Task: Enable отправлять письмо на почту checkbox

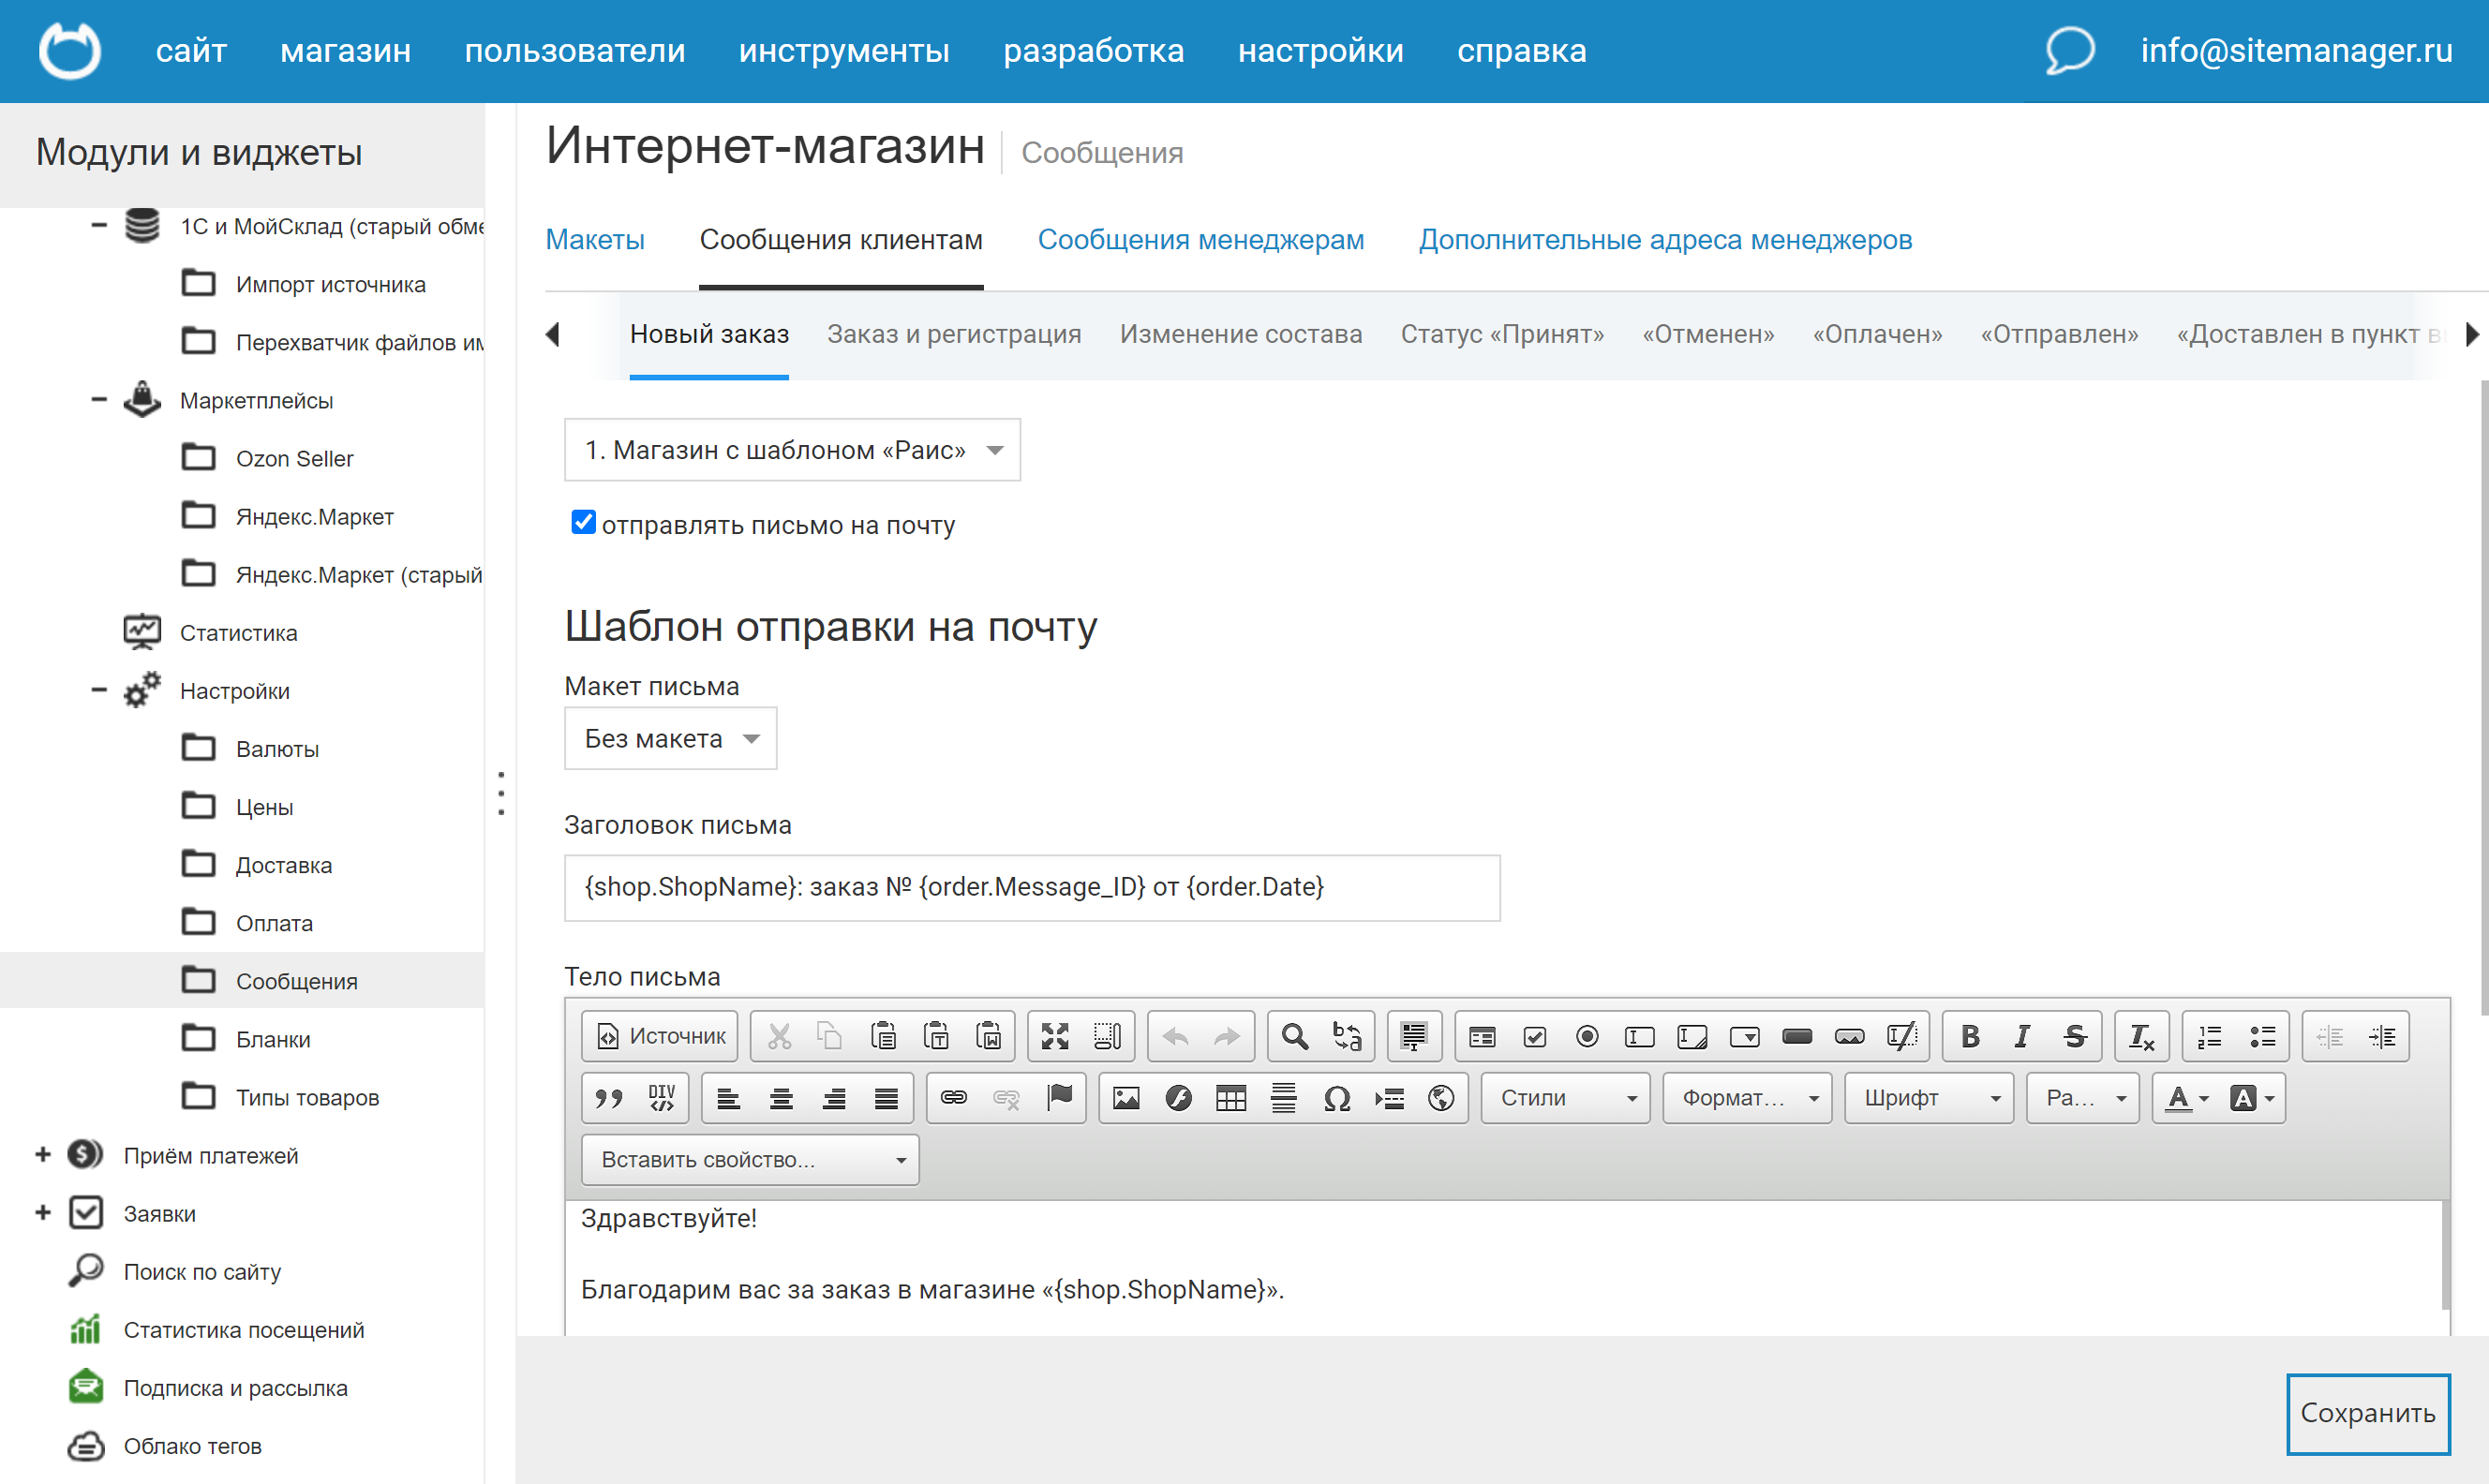Action: tap(583, 521)
